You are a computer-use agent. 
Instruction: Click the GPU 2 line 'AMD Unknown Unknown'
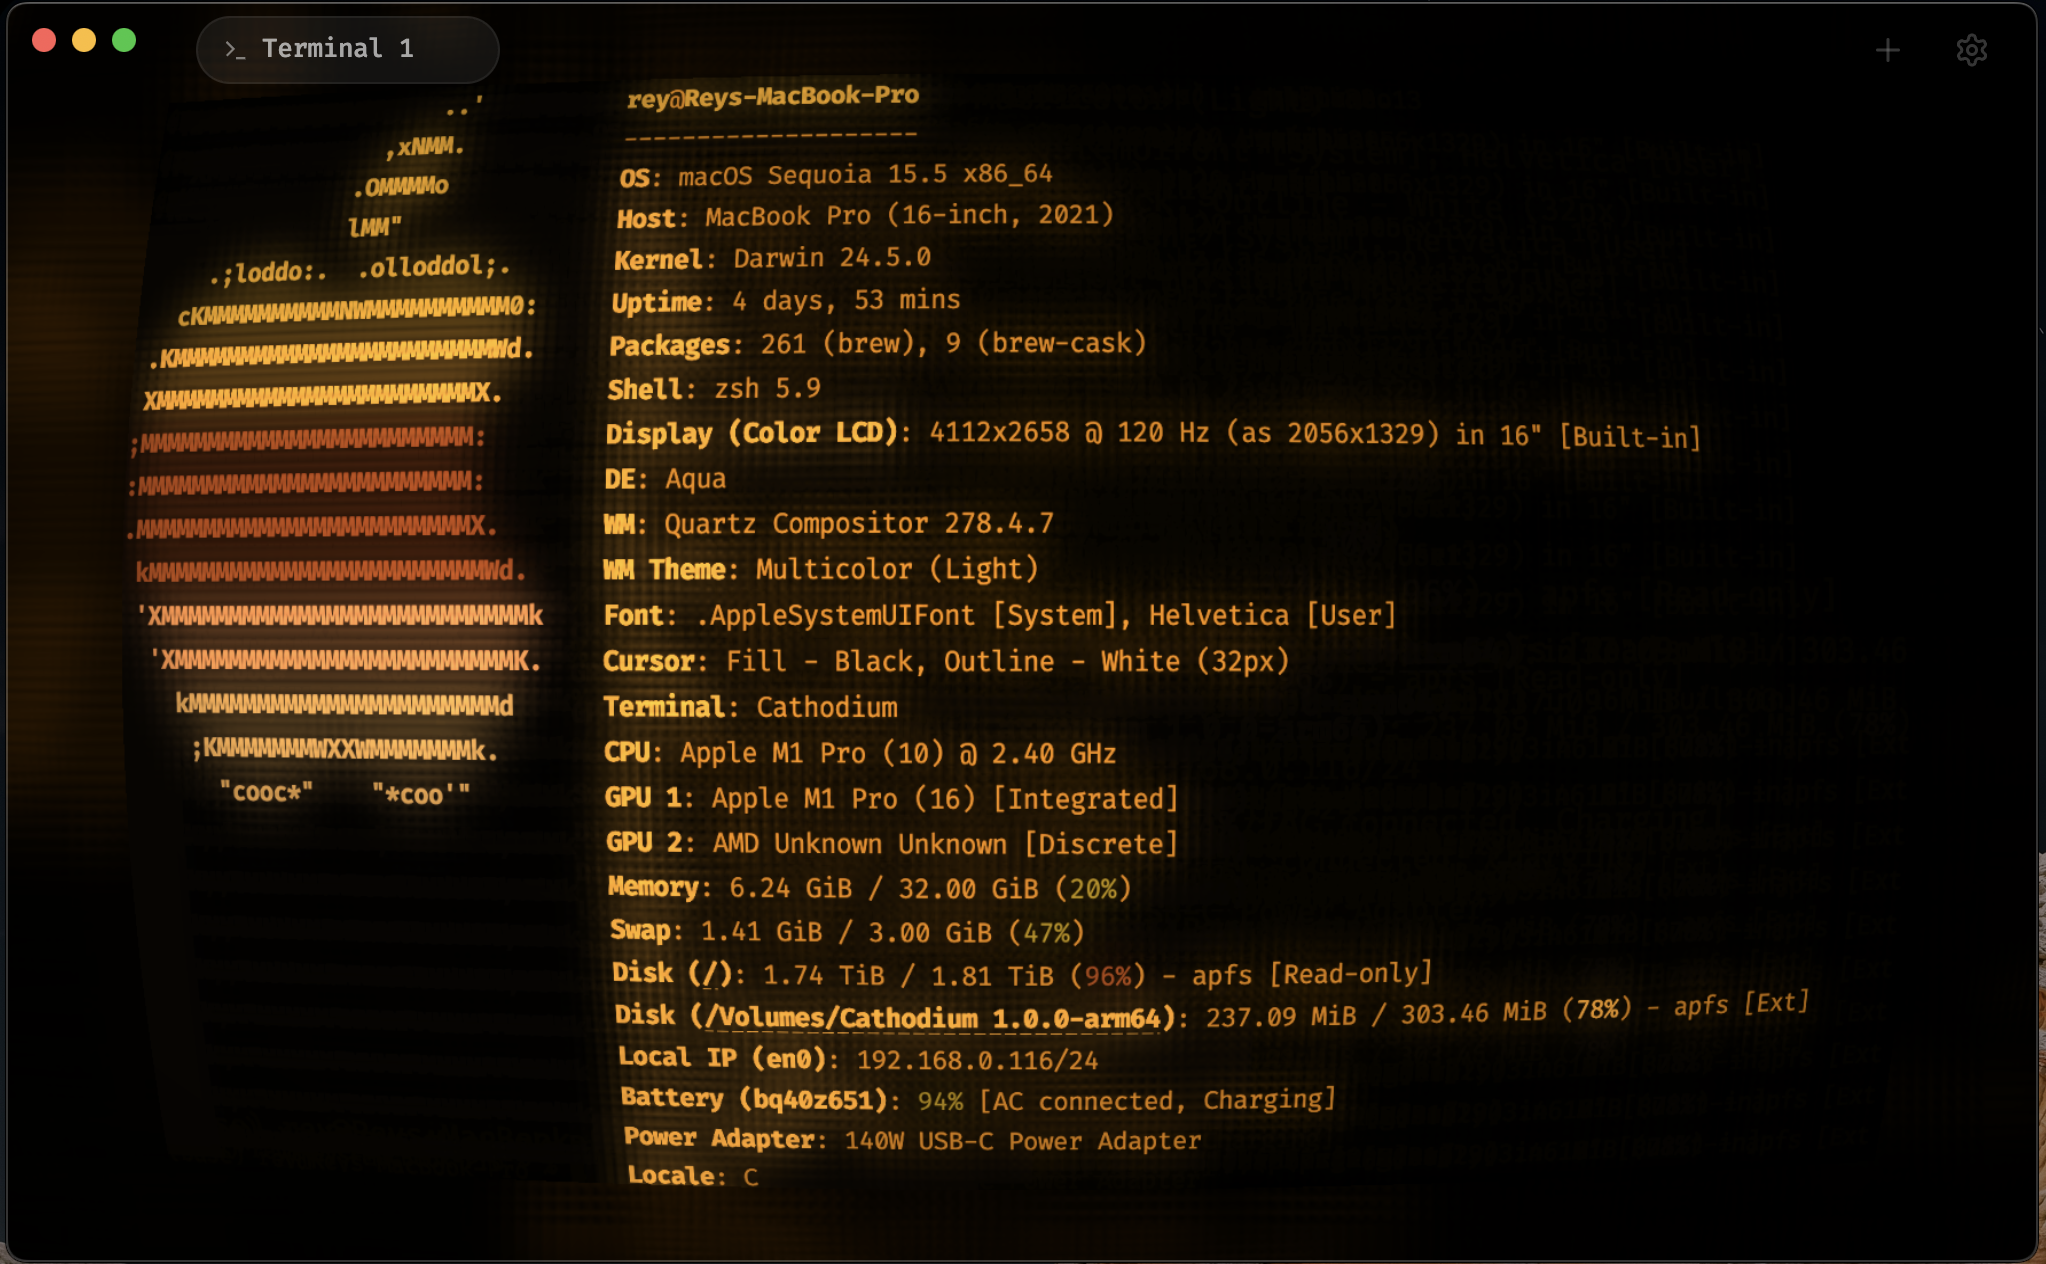[860, 844]
